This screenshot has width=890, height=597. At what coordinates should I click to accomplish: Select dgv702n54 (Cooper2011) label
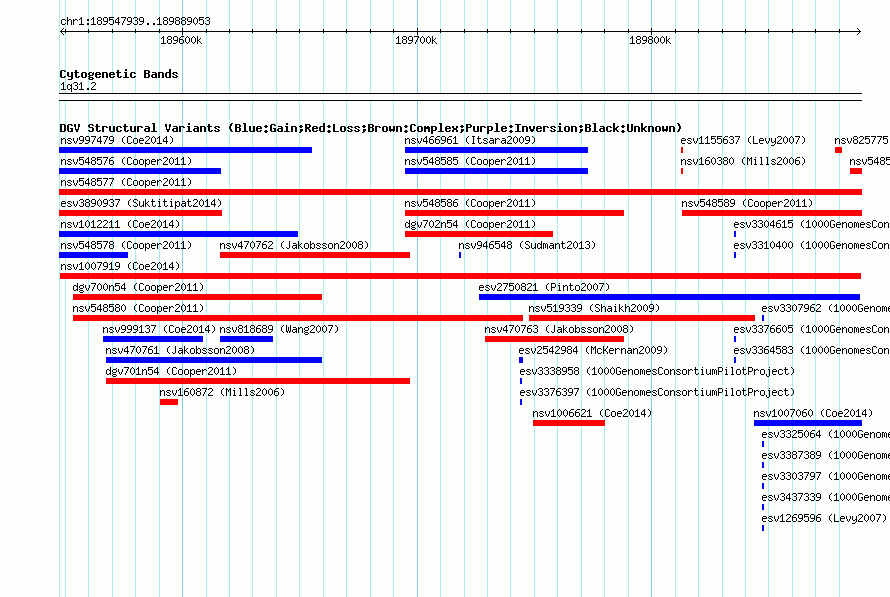coord(470,224)
